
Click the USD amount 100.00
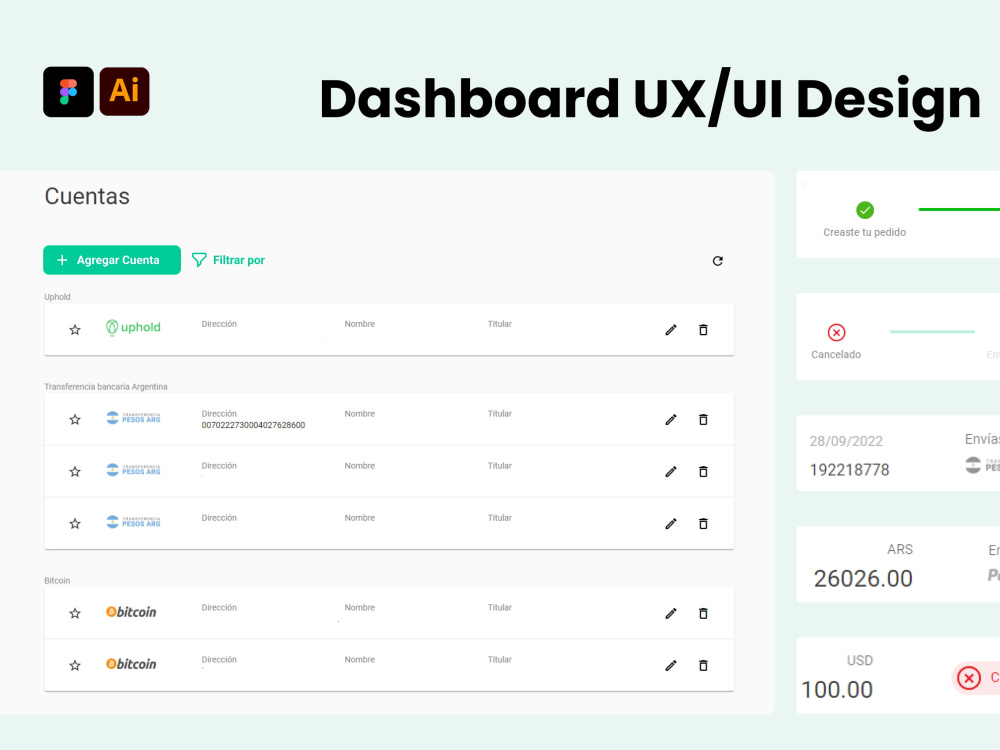pyautogui.click(x=837, y=689)
